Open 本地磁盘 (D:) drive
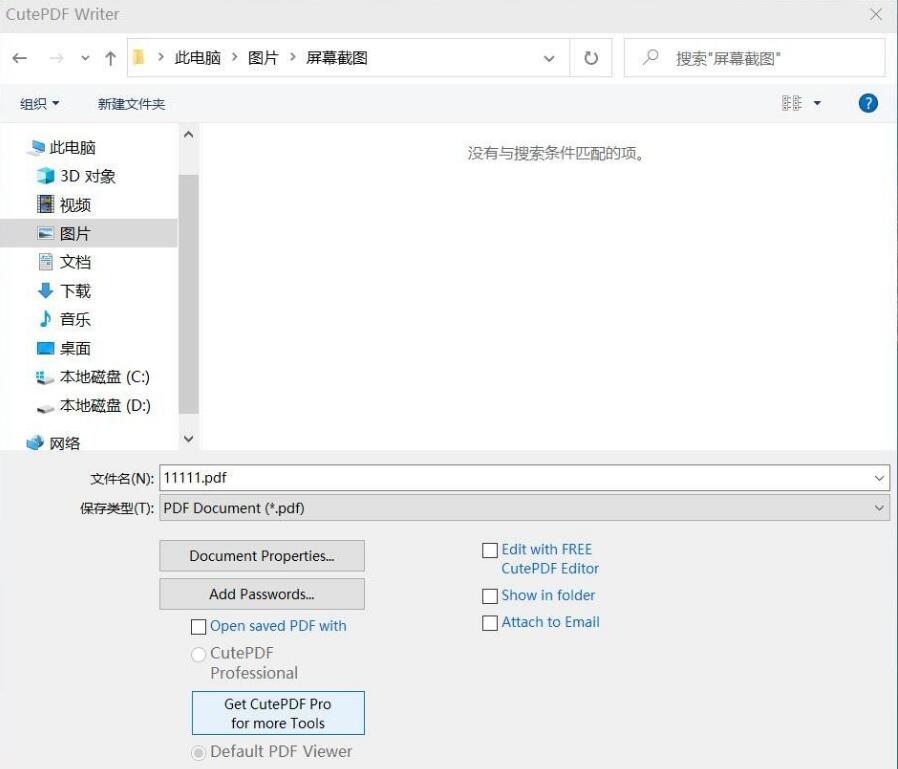898x769 pixels. 93,405
